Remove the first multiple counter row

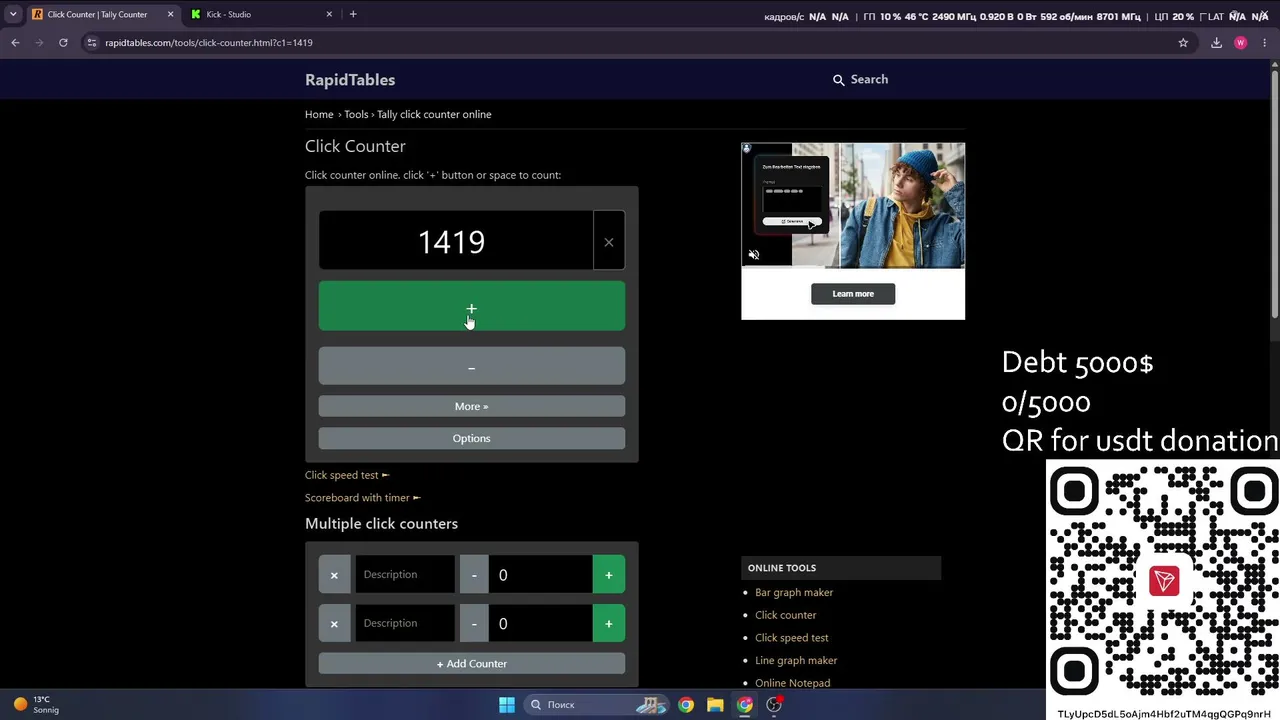click(334, 575)
